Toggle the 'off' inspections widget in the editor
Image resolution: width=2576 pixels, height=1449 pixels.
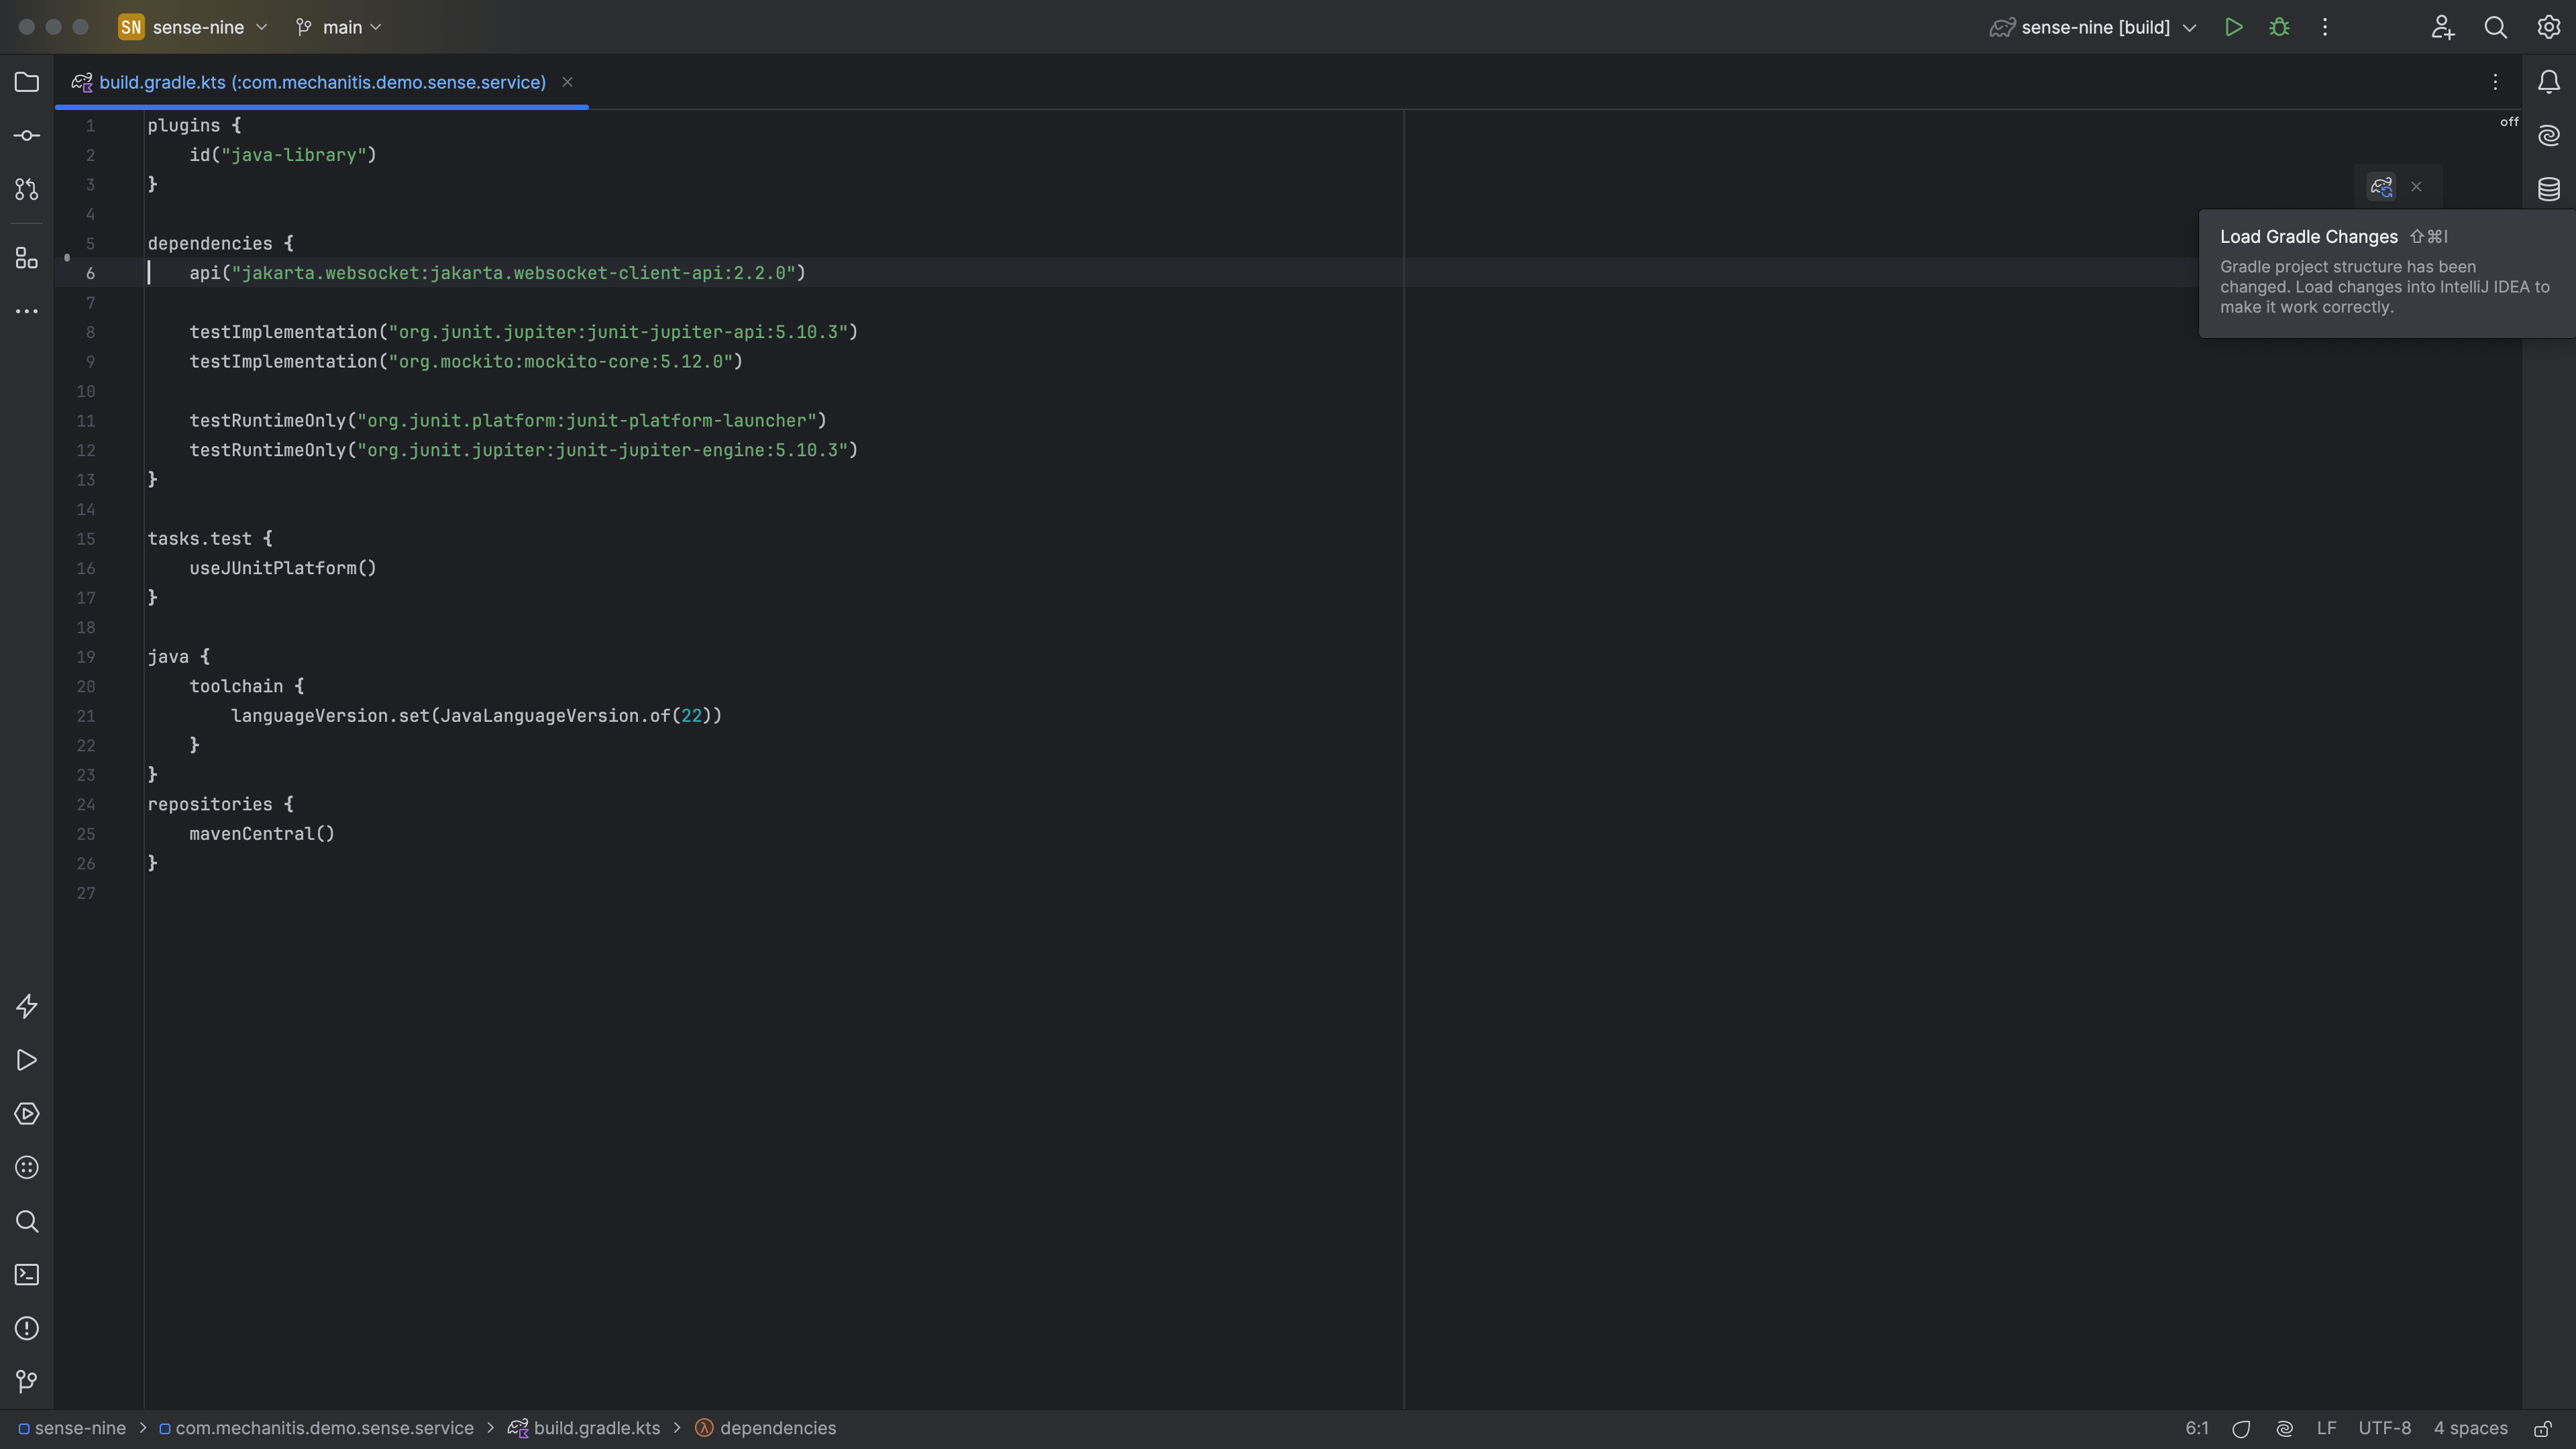[x=2509, y=122]
